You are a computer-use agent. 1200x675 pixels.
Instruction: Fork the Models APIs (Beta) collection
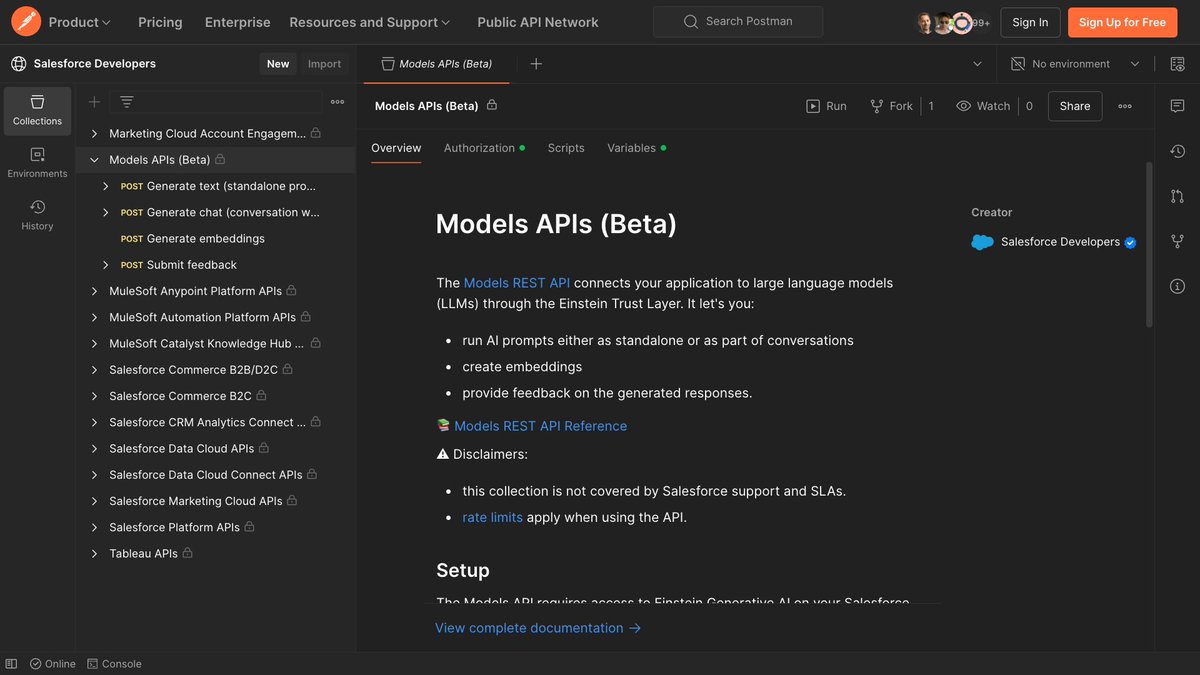click(x=891, y=106)
